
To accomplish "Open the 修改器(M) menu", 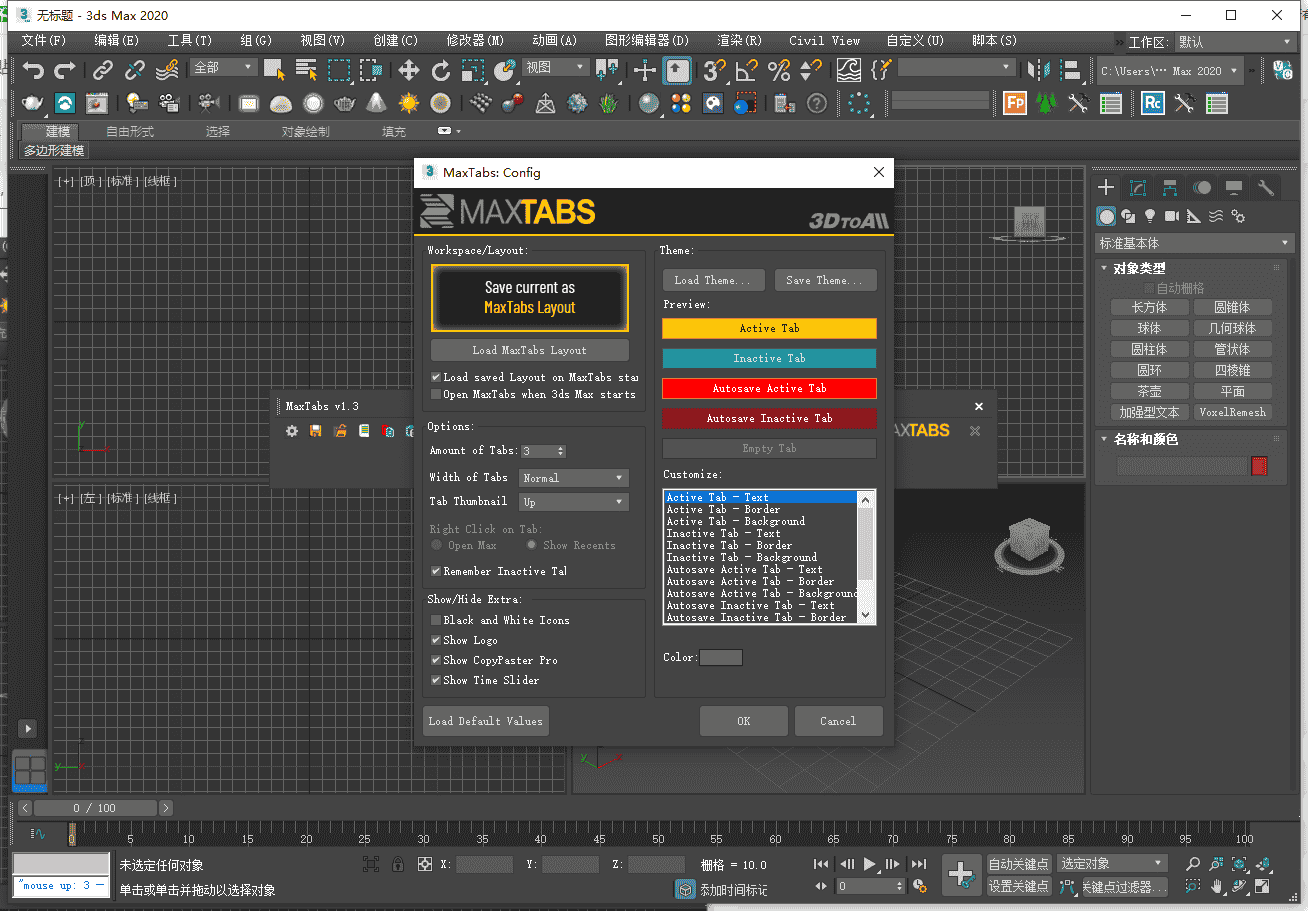I will coord(475,41).
